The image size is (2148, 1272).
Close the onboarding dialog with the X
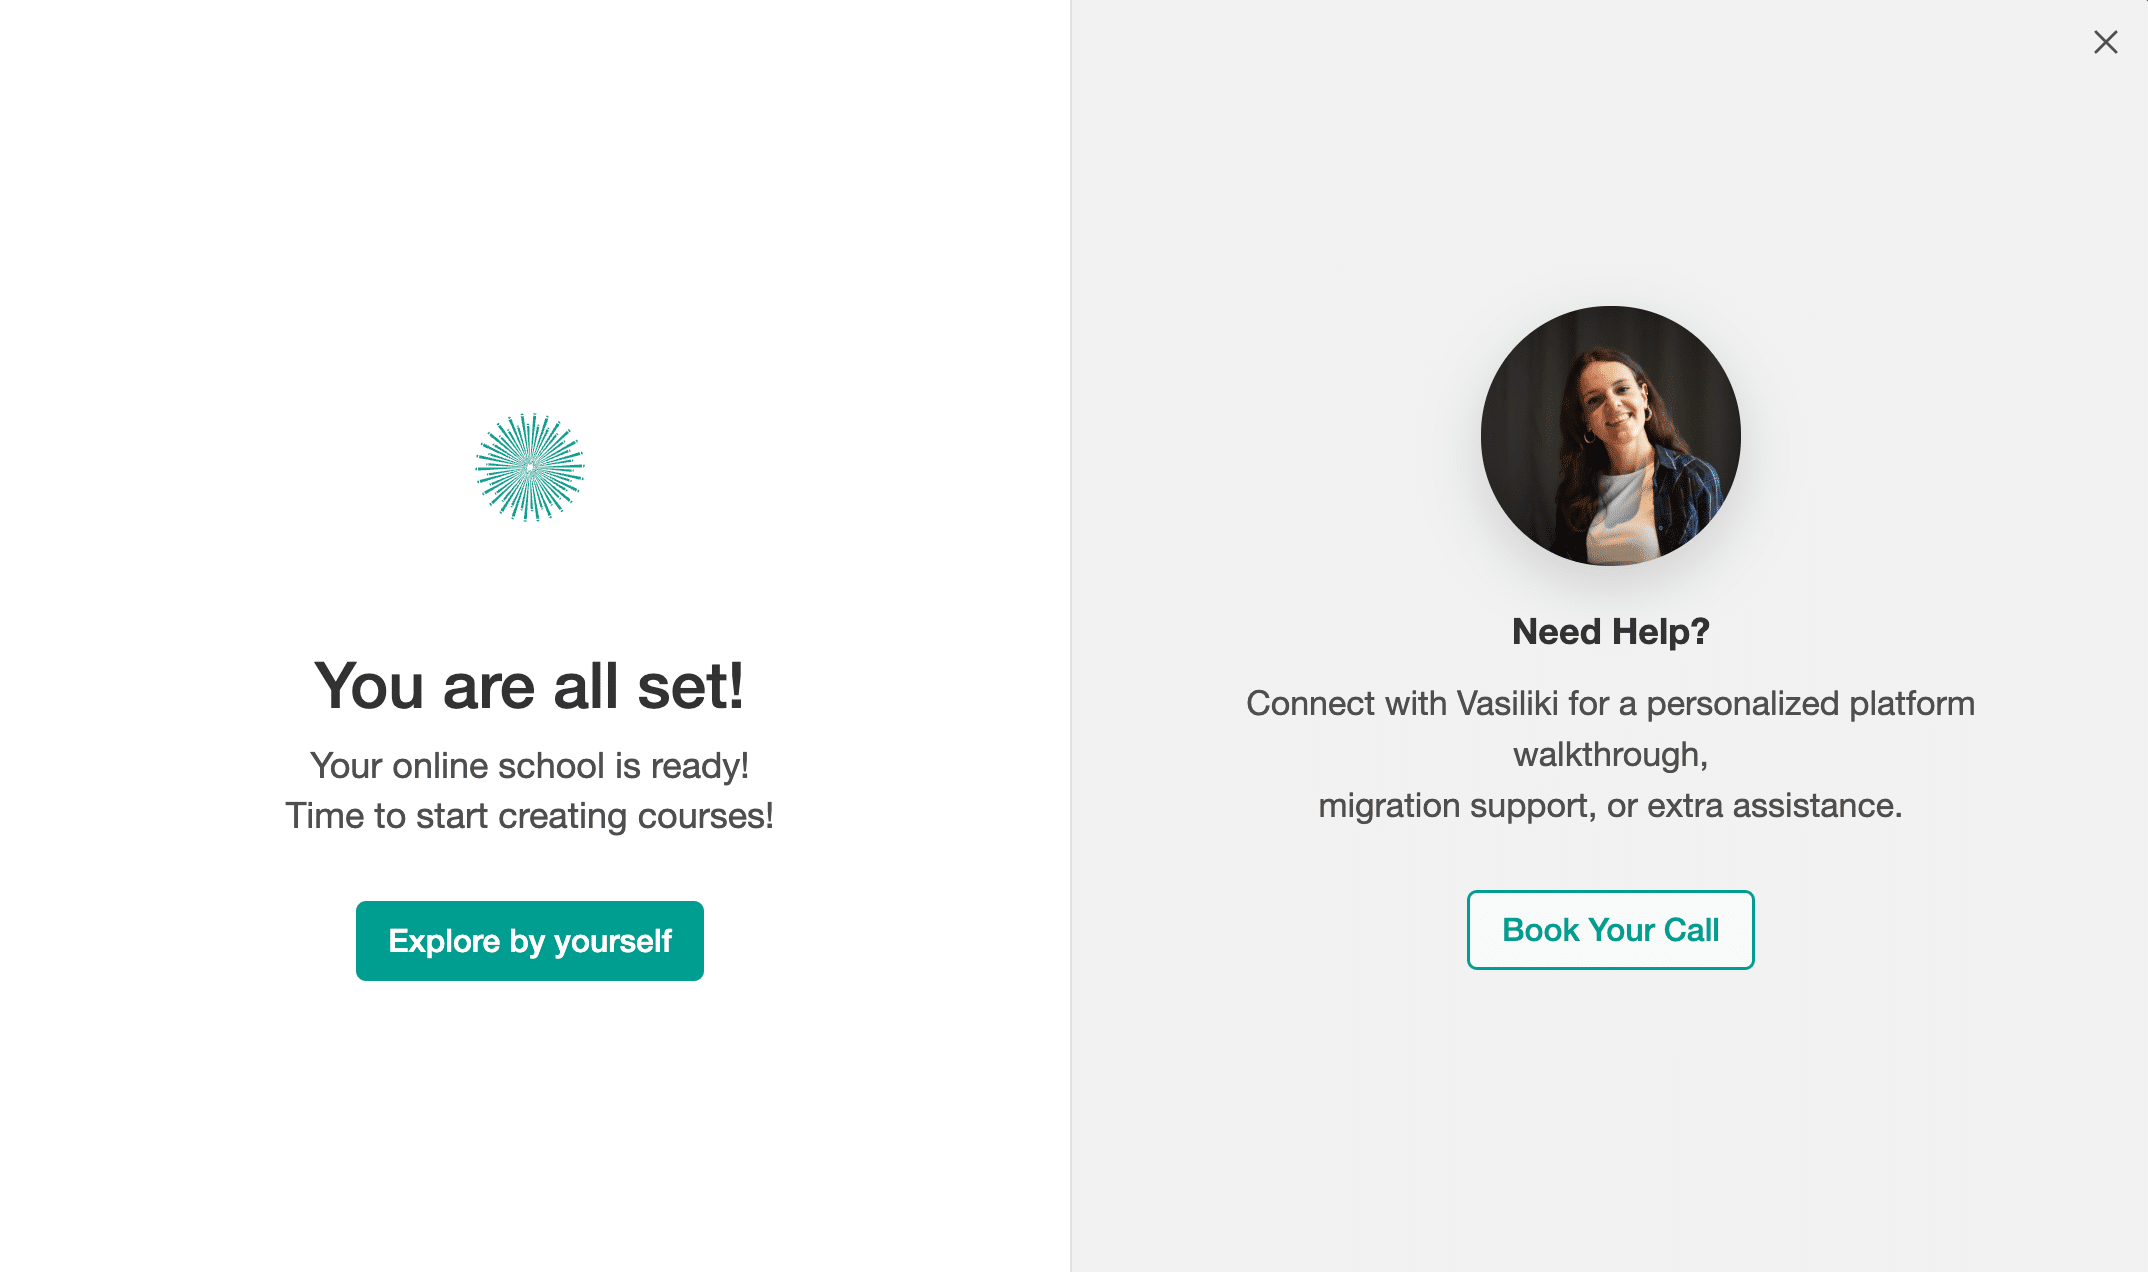click(x=2105, y=42)
